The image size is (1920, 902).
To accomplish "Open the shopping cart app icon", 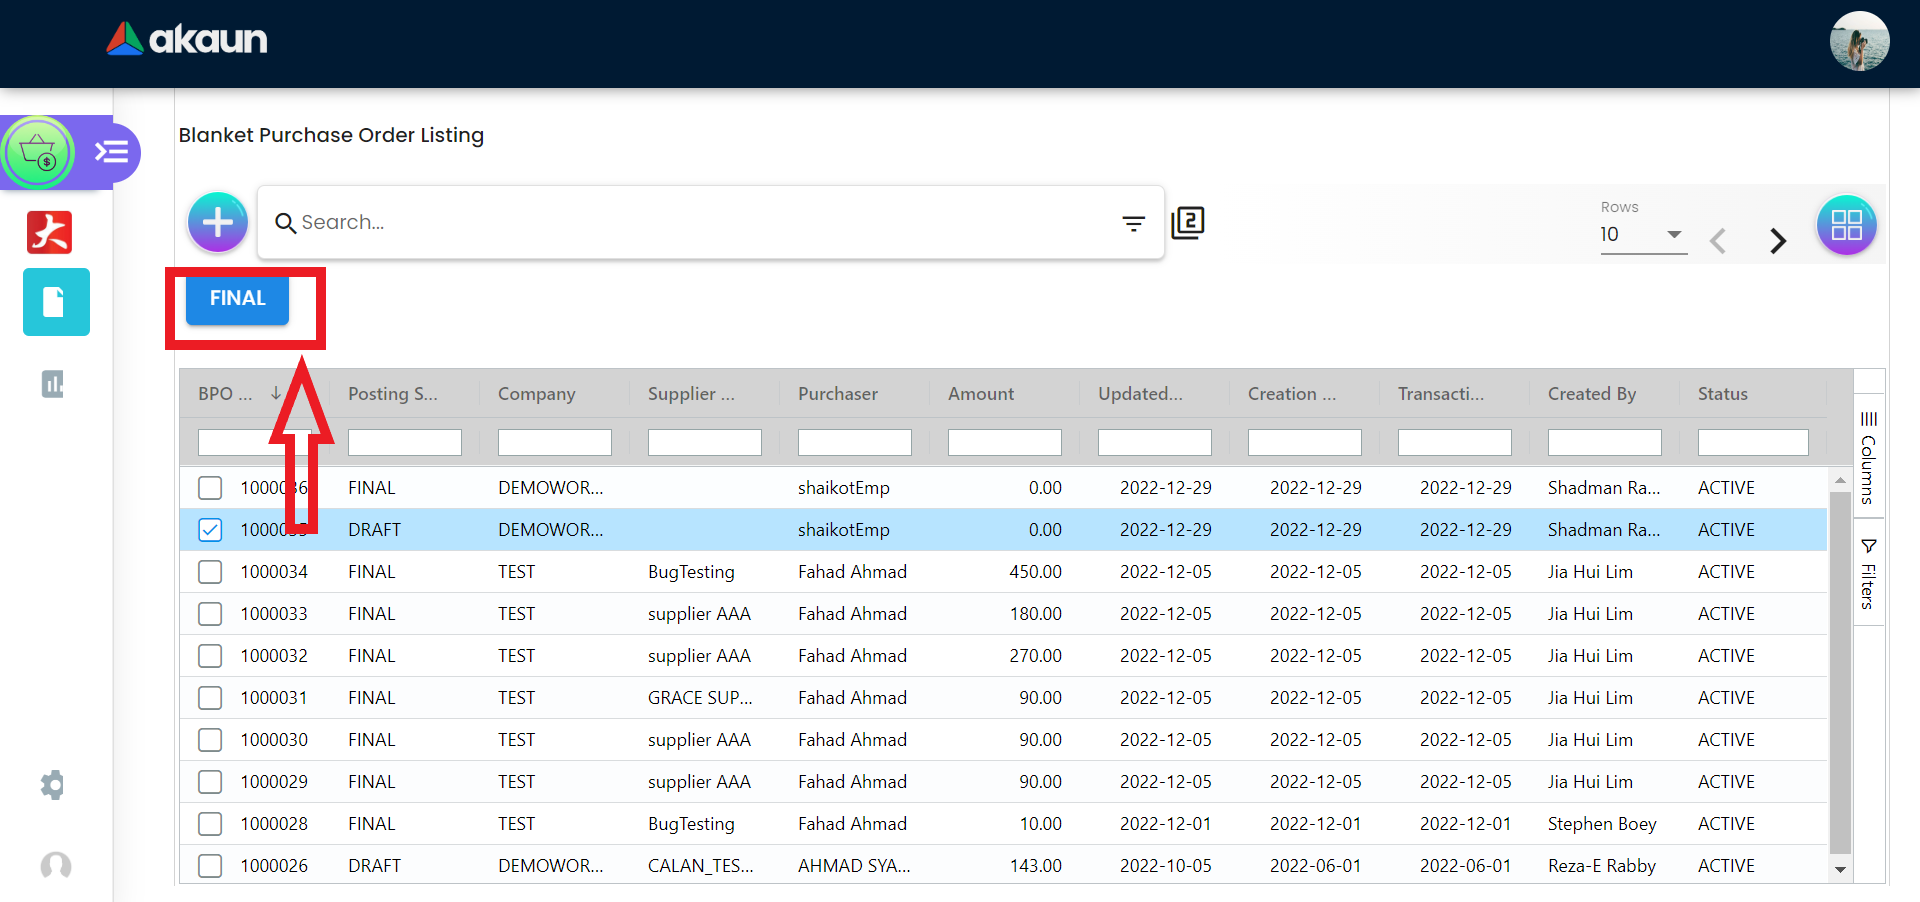I will [38, 153].
